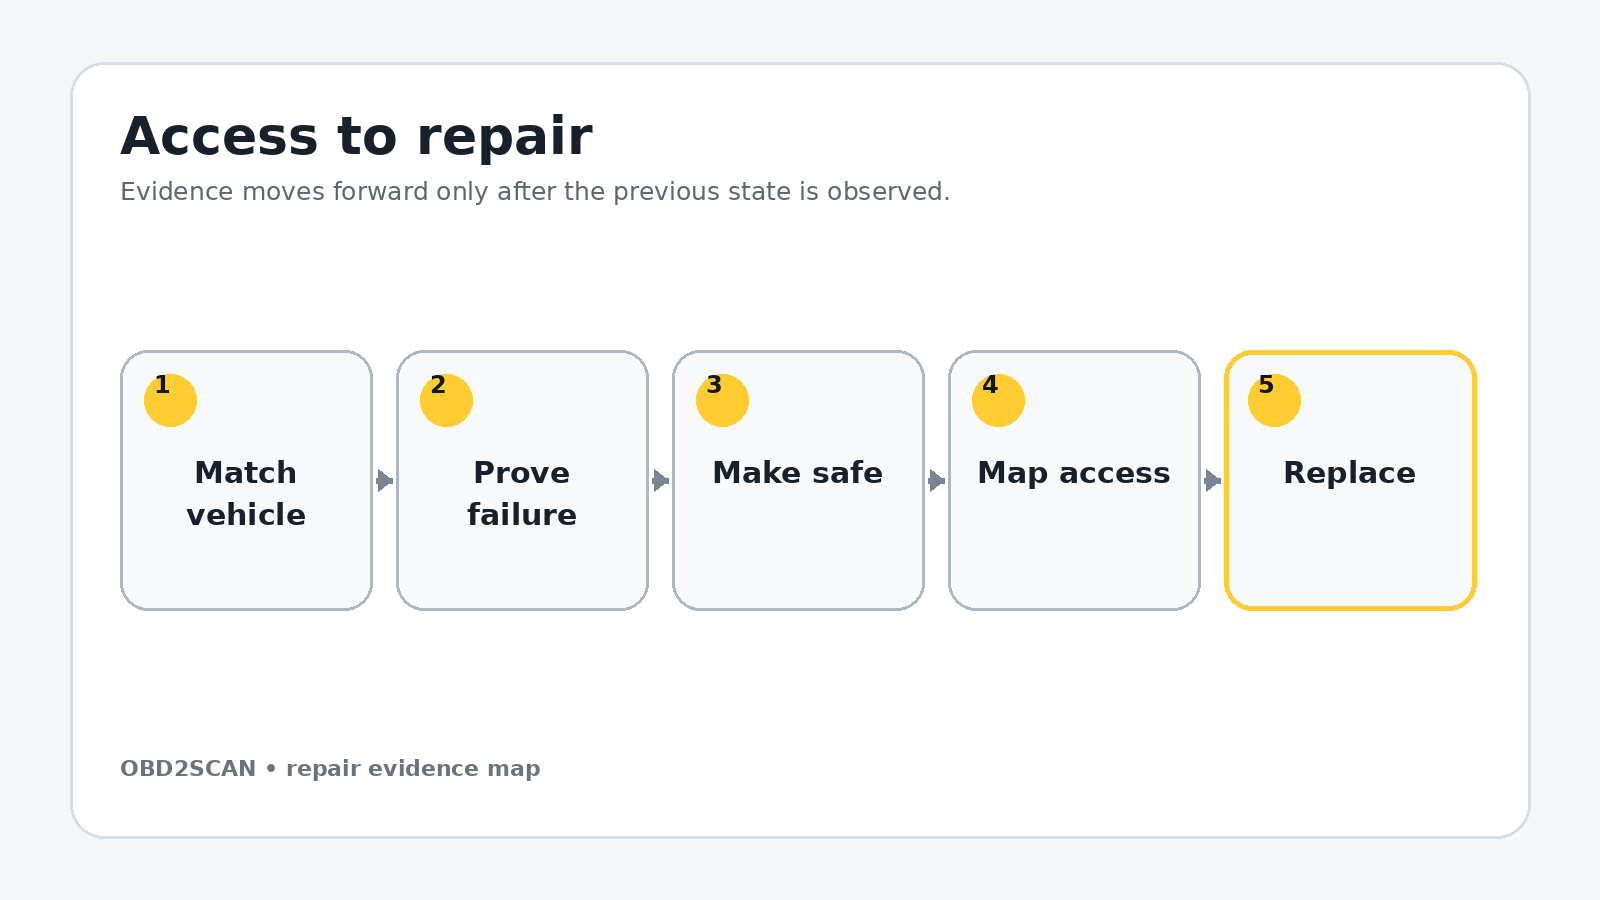Image resolution: width=1600 pixels, height=900 pixels.
Task: Click the evidence subtitle text line
Action: coord(535,191)
